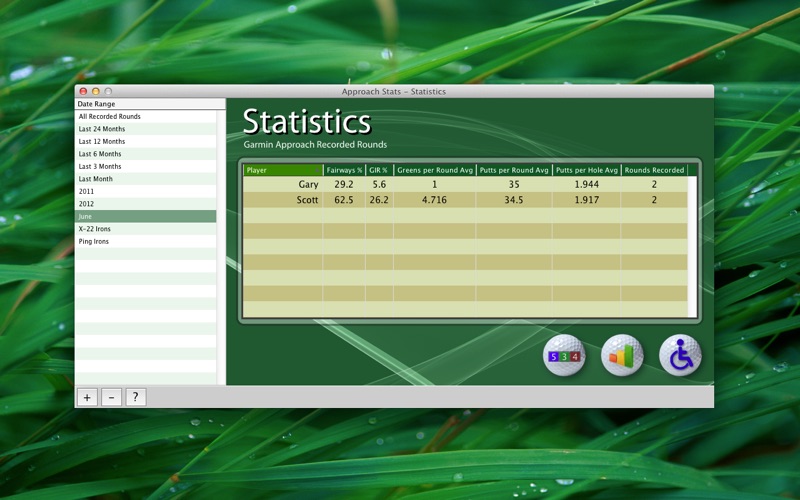Sort by Fairways % column header
The height and width of the screenshot is (500, 800).
click(x=344, y=170)
